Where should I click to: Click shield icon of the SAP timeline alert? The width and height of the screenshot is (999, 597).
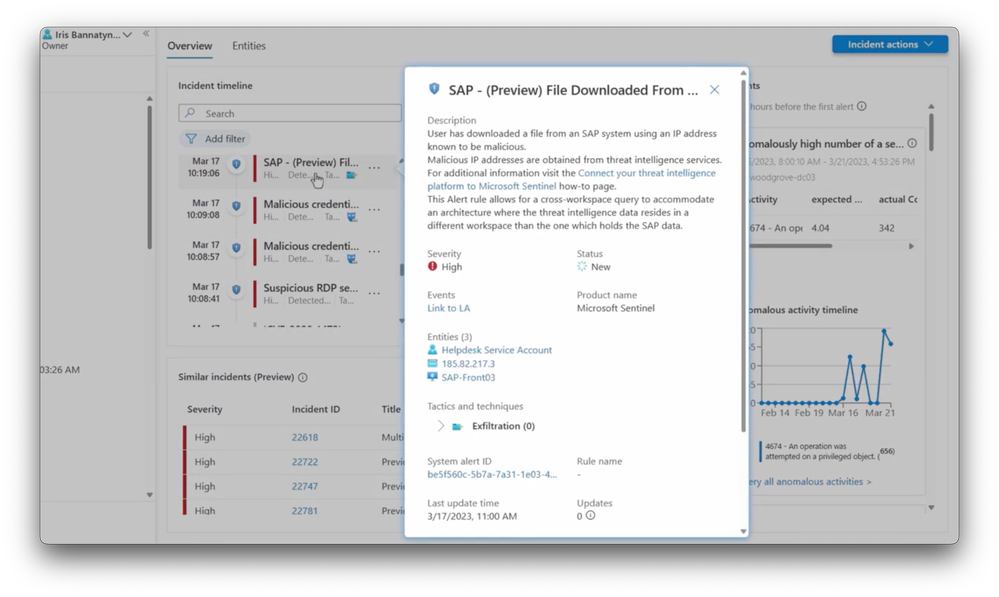236,164
